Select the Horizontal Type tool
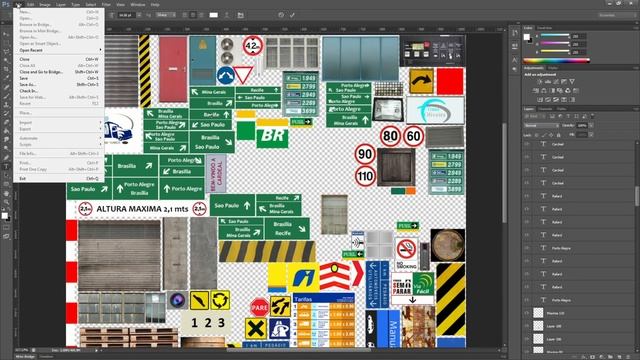The image size is (640, 360). pos(6,167)
